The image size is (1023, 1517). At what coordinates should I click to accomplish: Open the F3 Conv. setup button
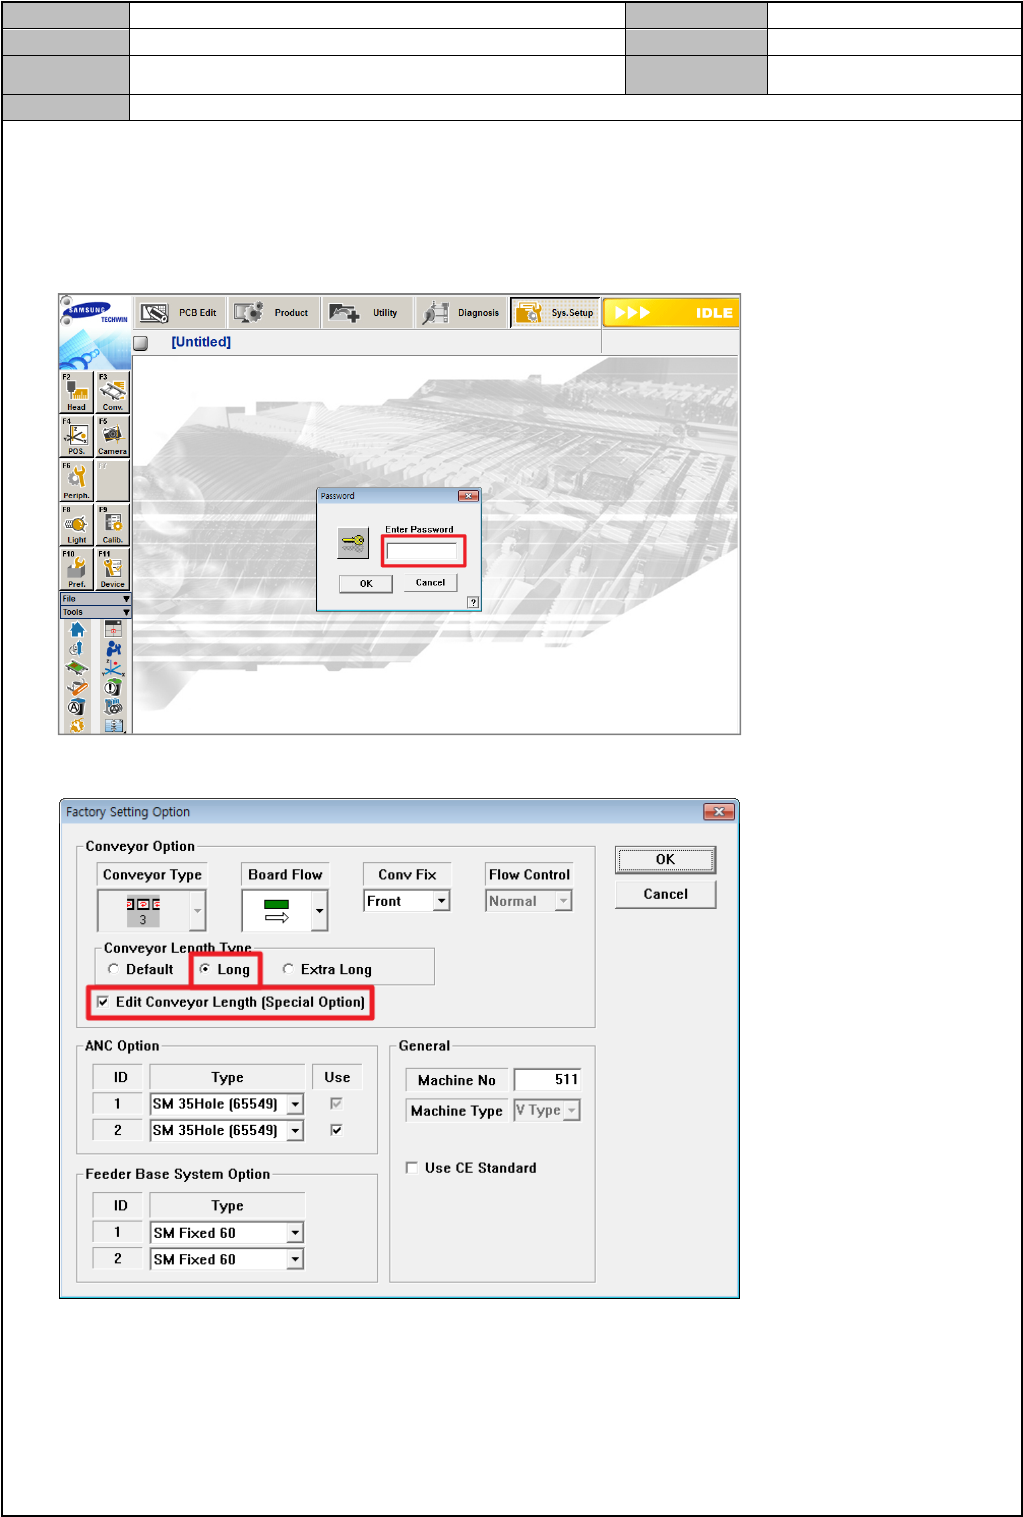click(113, 392)
